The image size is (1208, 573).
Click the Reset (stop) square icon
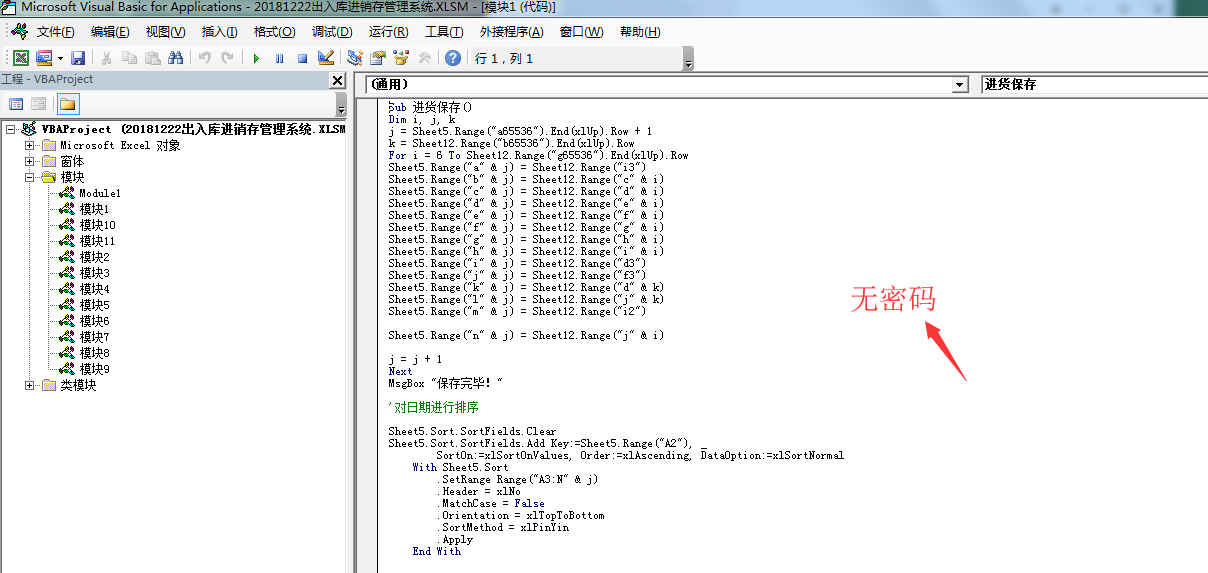(x=302, y=59)
